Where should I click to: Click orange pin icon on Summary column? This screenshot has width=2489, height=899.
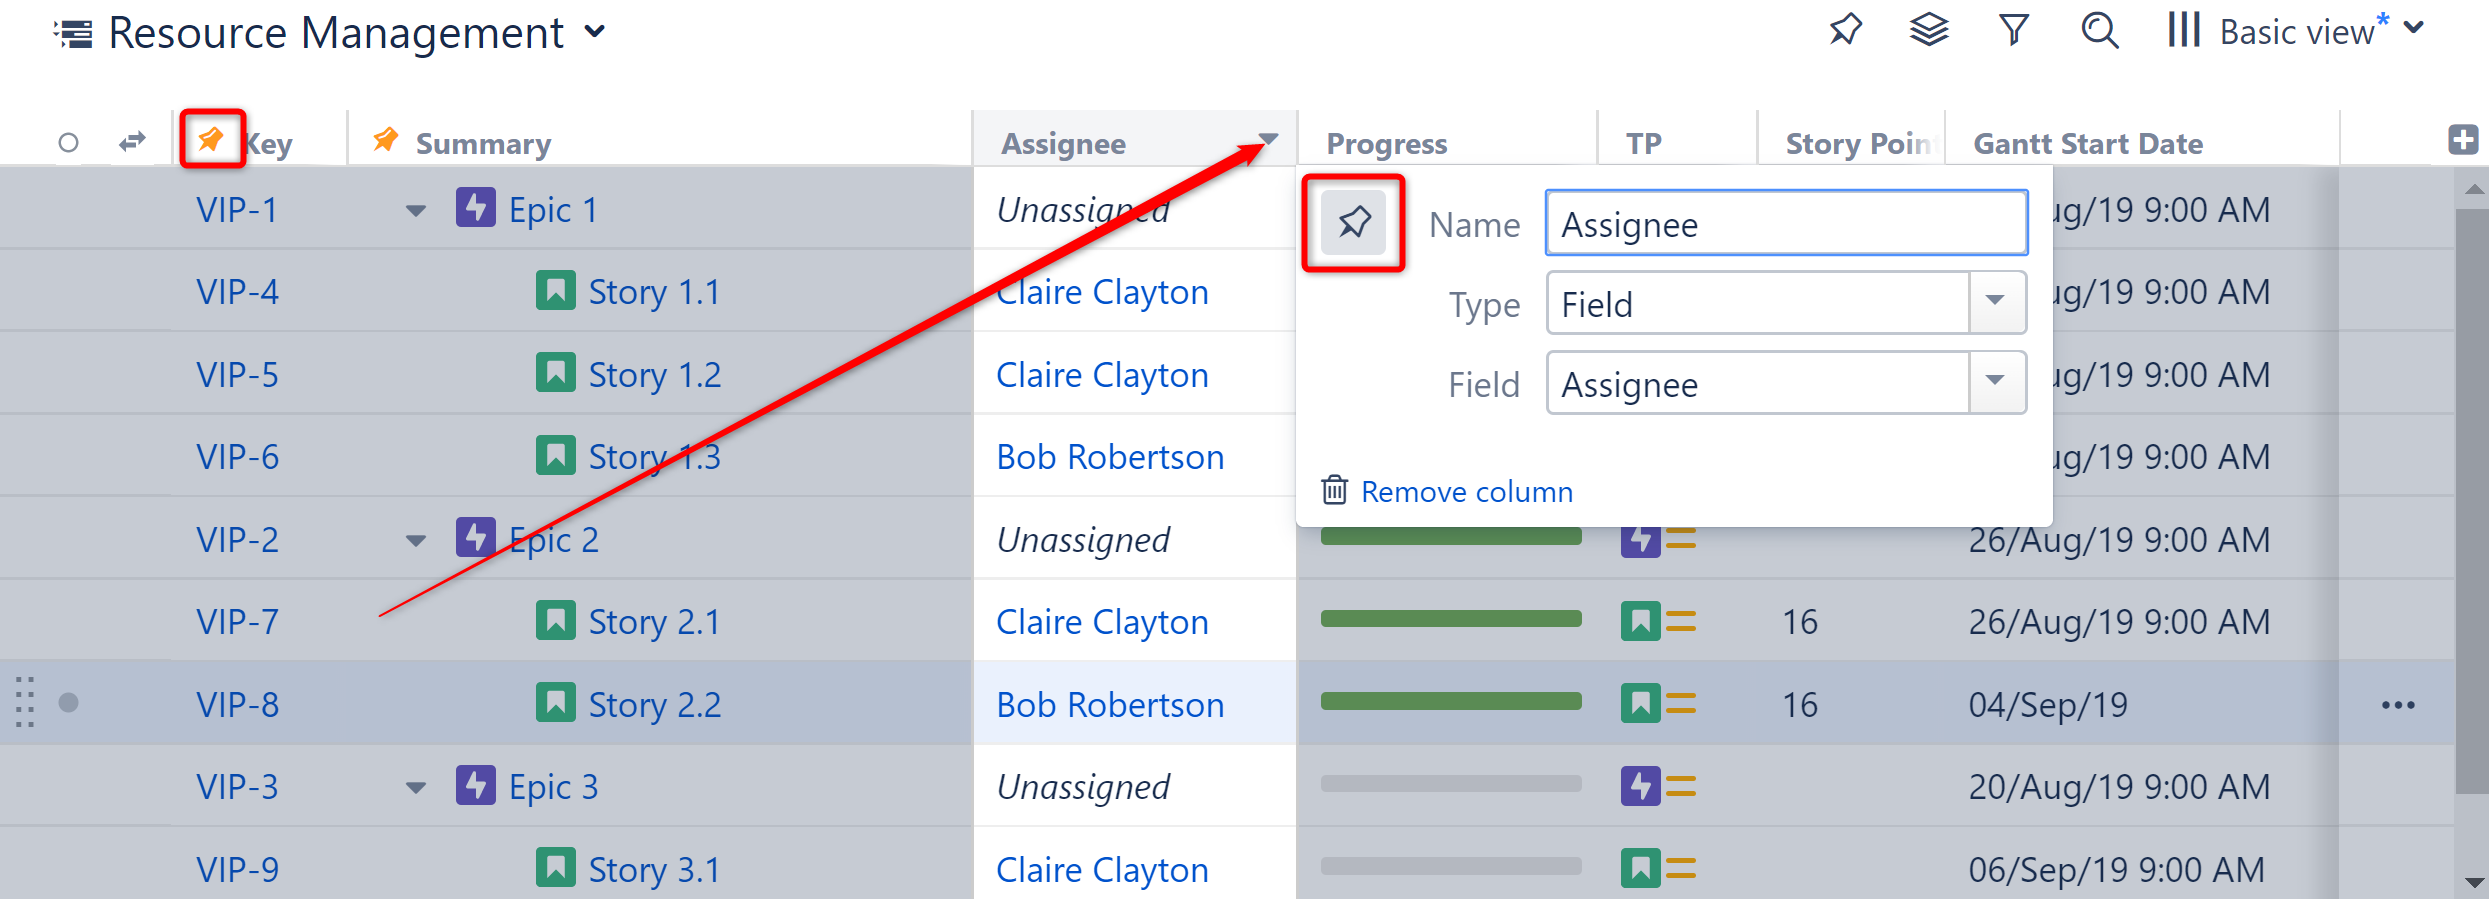[385, 140]
